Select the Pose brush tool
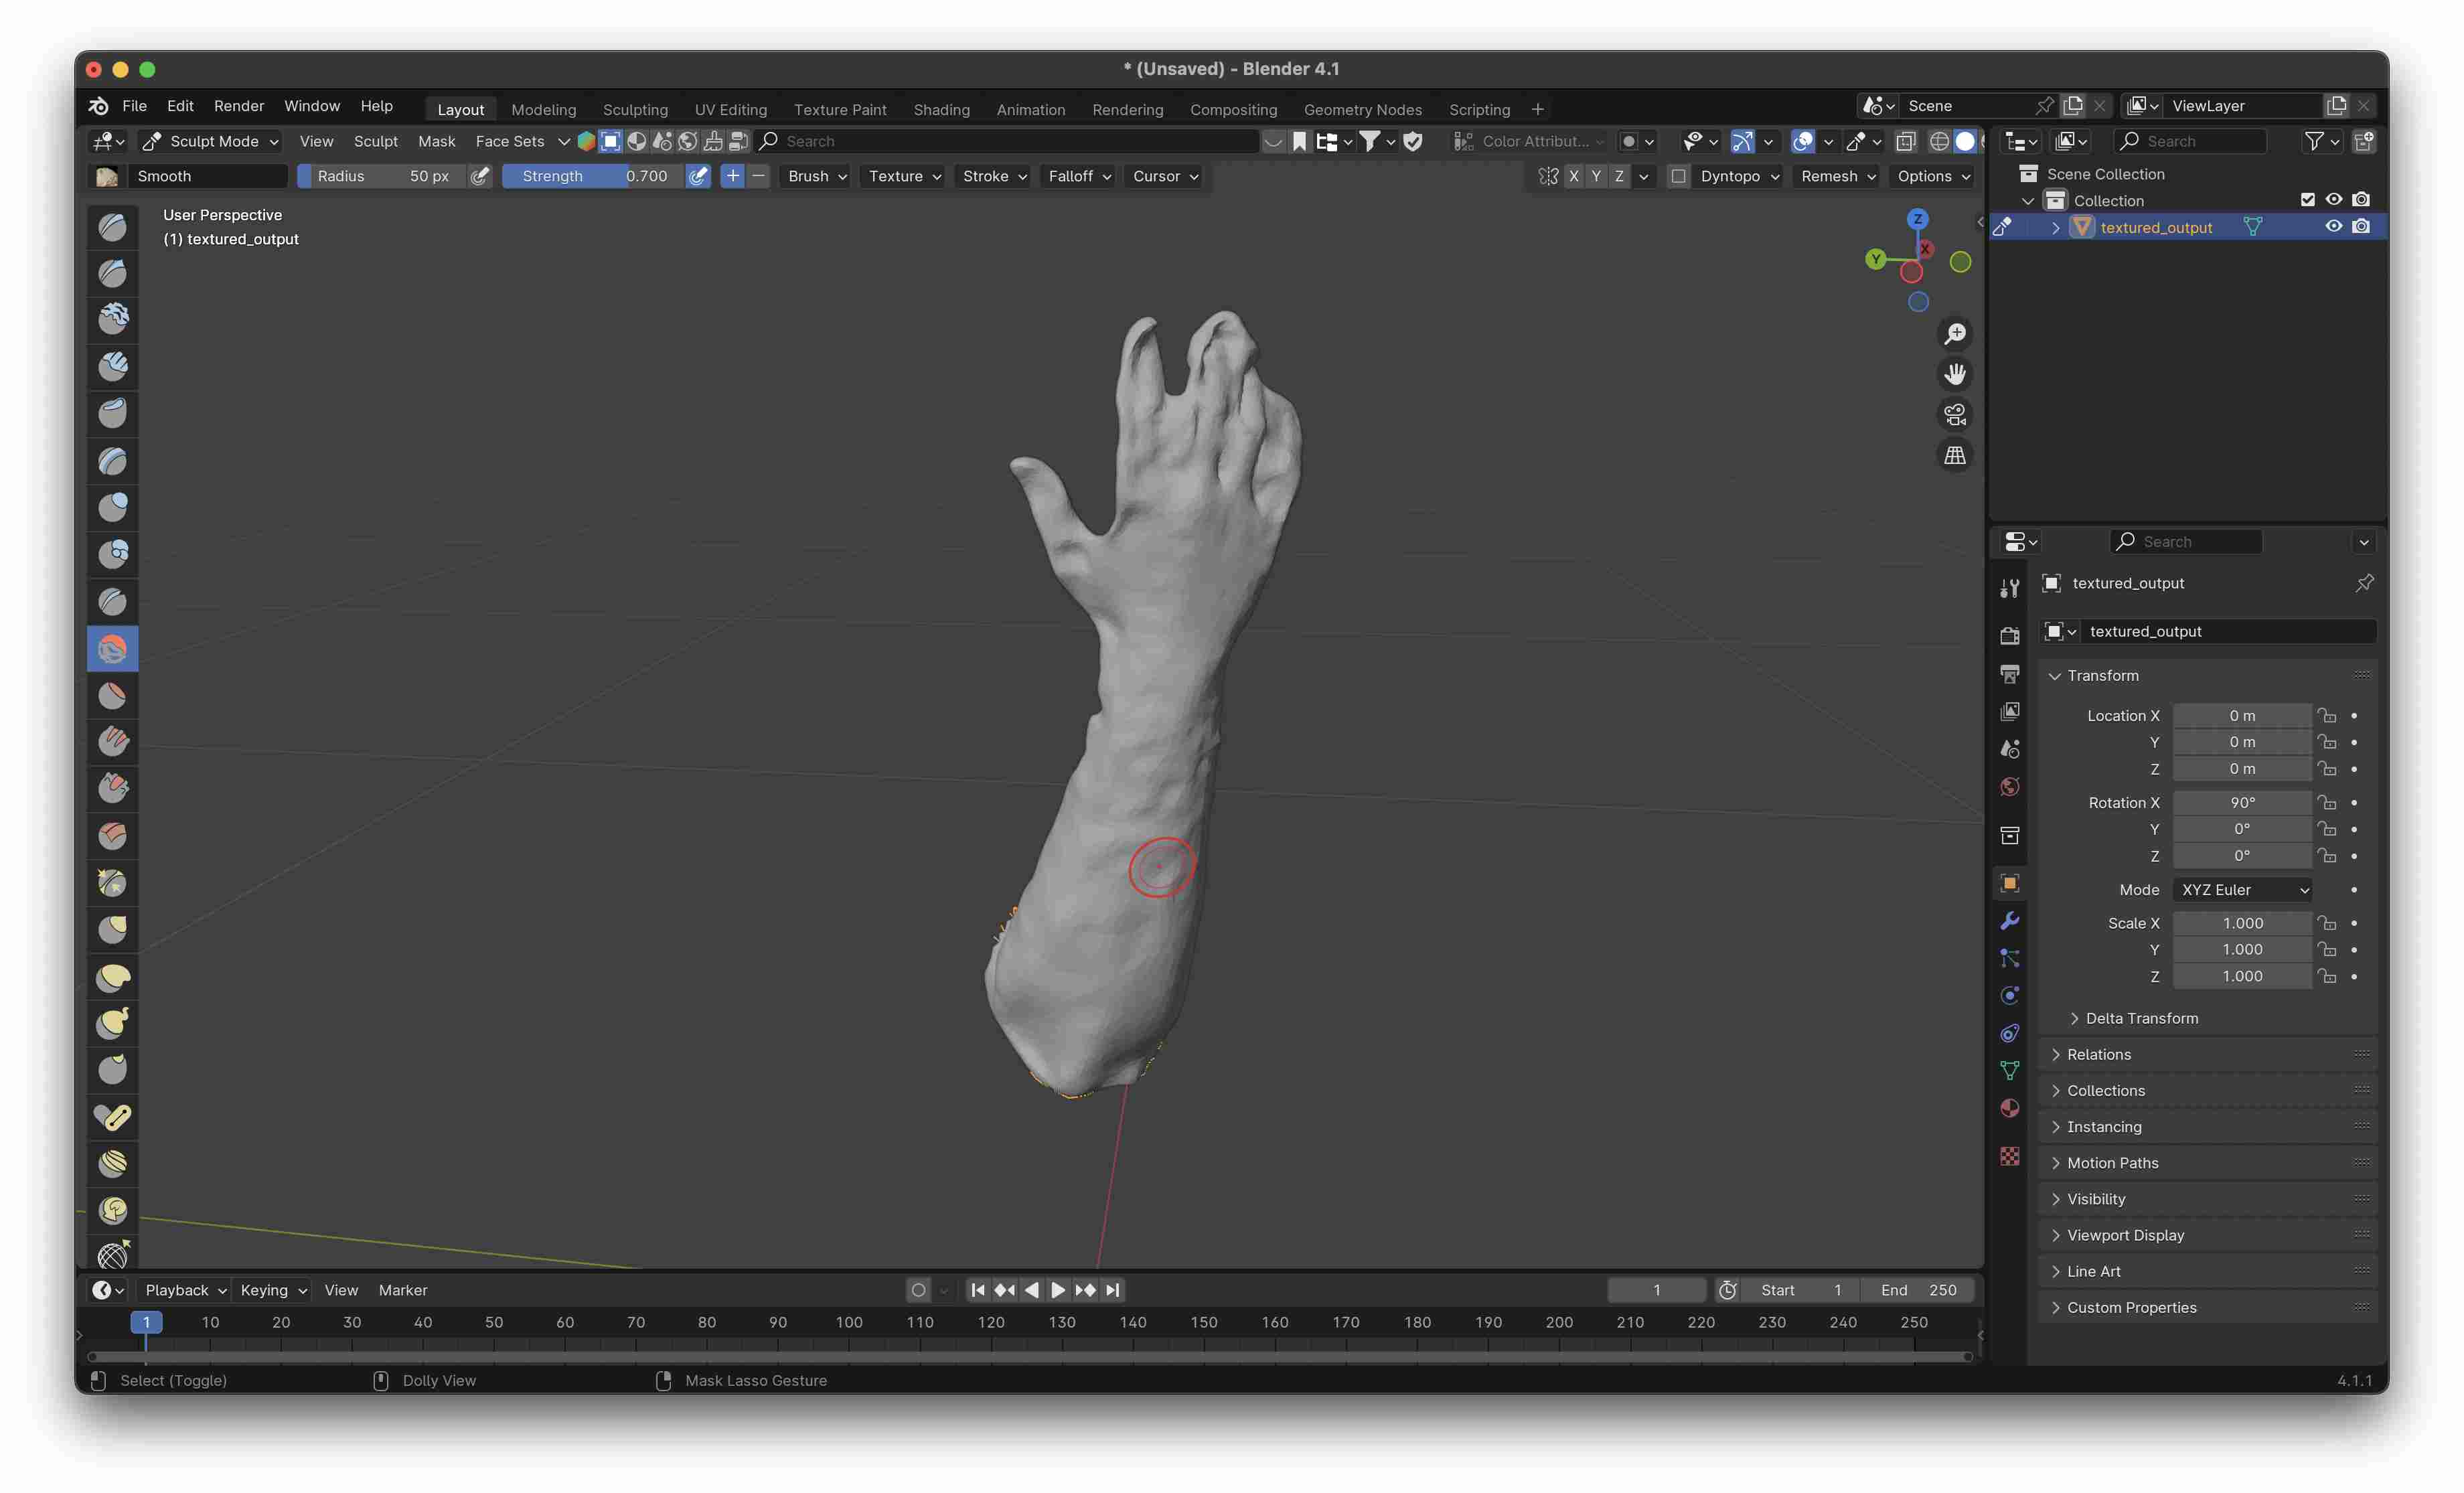2464x1493 pixels. click(112, 1117)
